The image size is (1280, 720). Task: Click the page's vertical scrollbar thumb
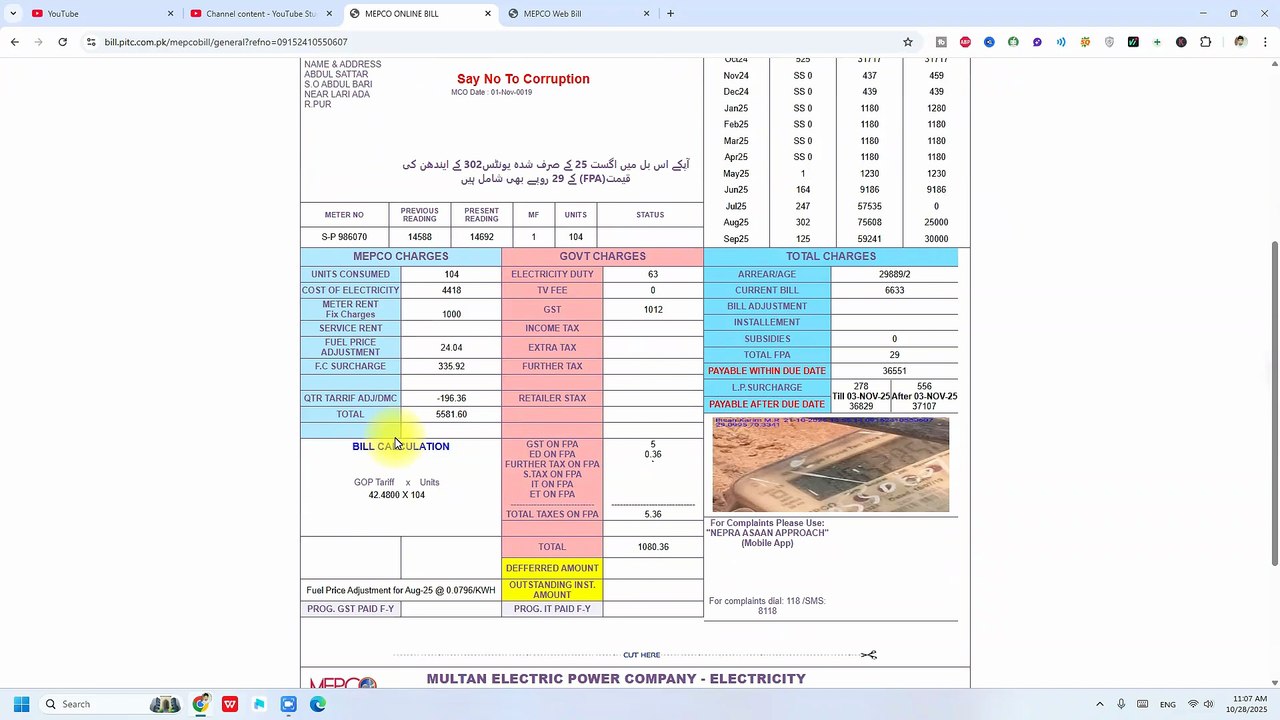point(1274,404)
